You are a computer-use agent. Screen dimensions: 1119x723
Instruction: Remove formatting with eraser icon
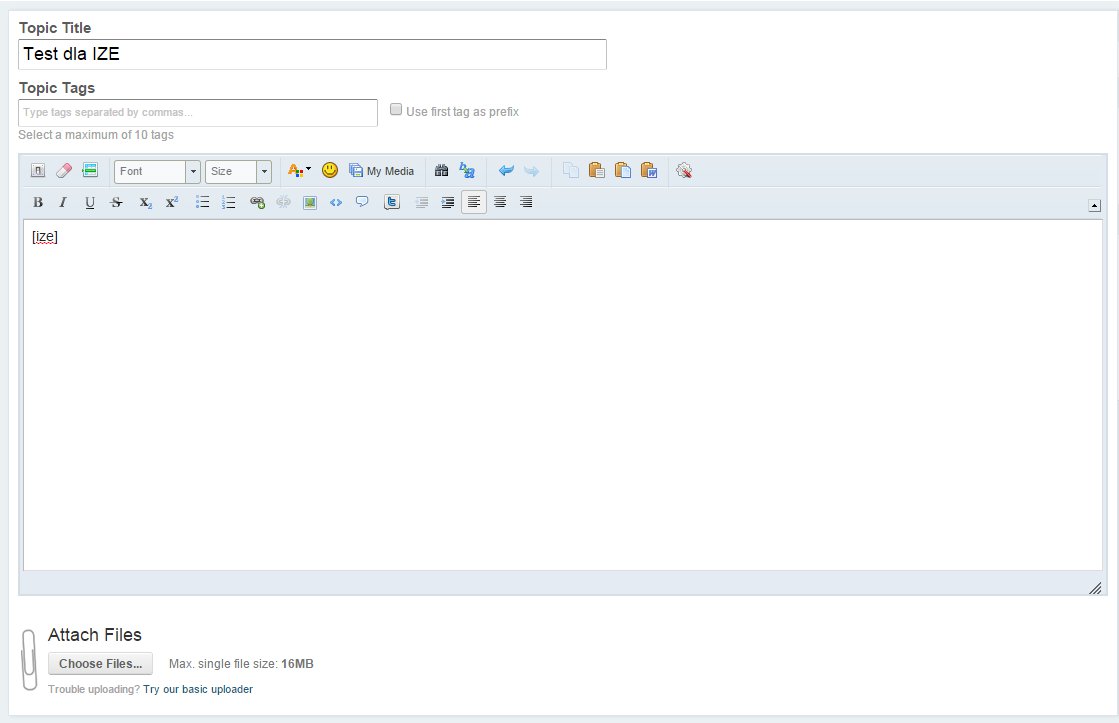coord(64,171)
